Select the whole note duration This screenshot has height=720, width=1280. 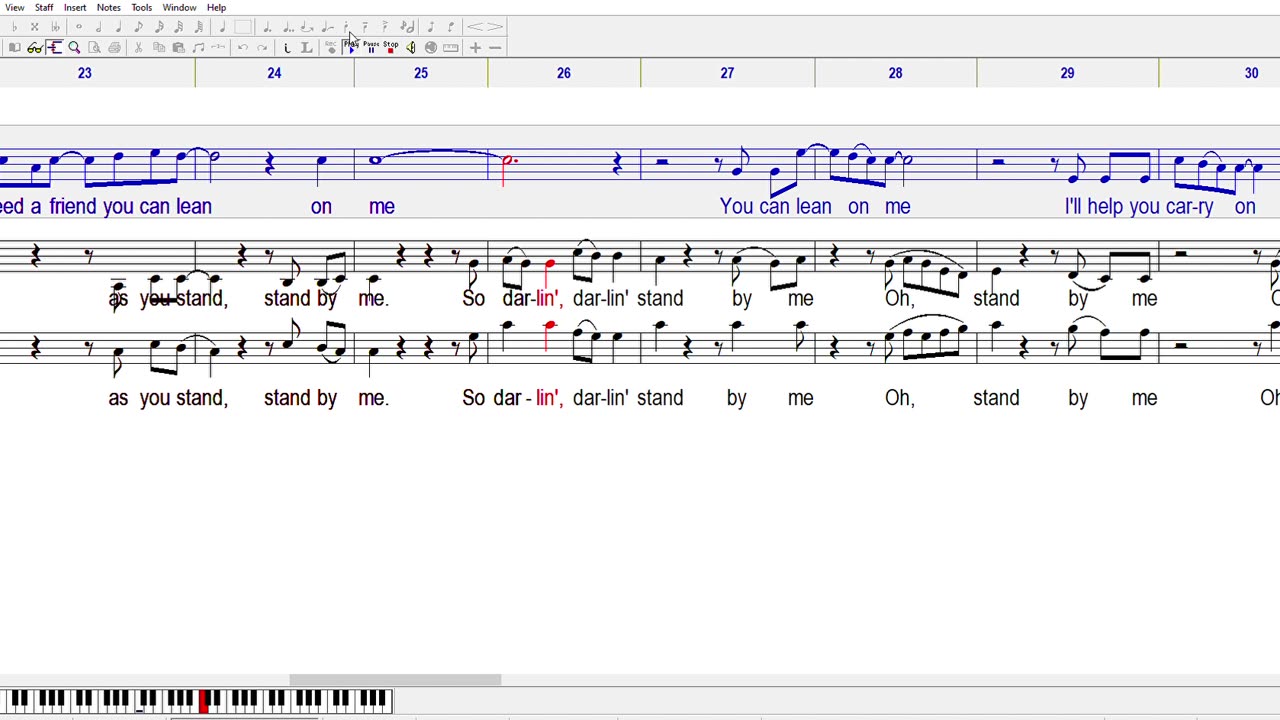click(x=79, y=27)
